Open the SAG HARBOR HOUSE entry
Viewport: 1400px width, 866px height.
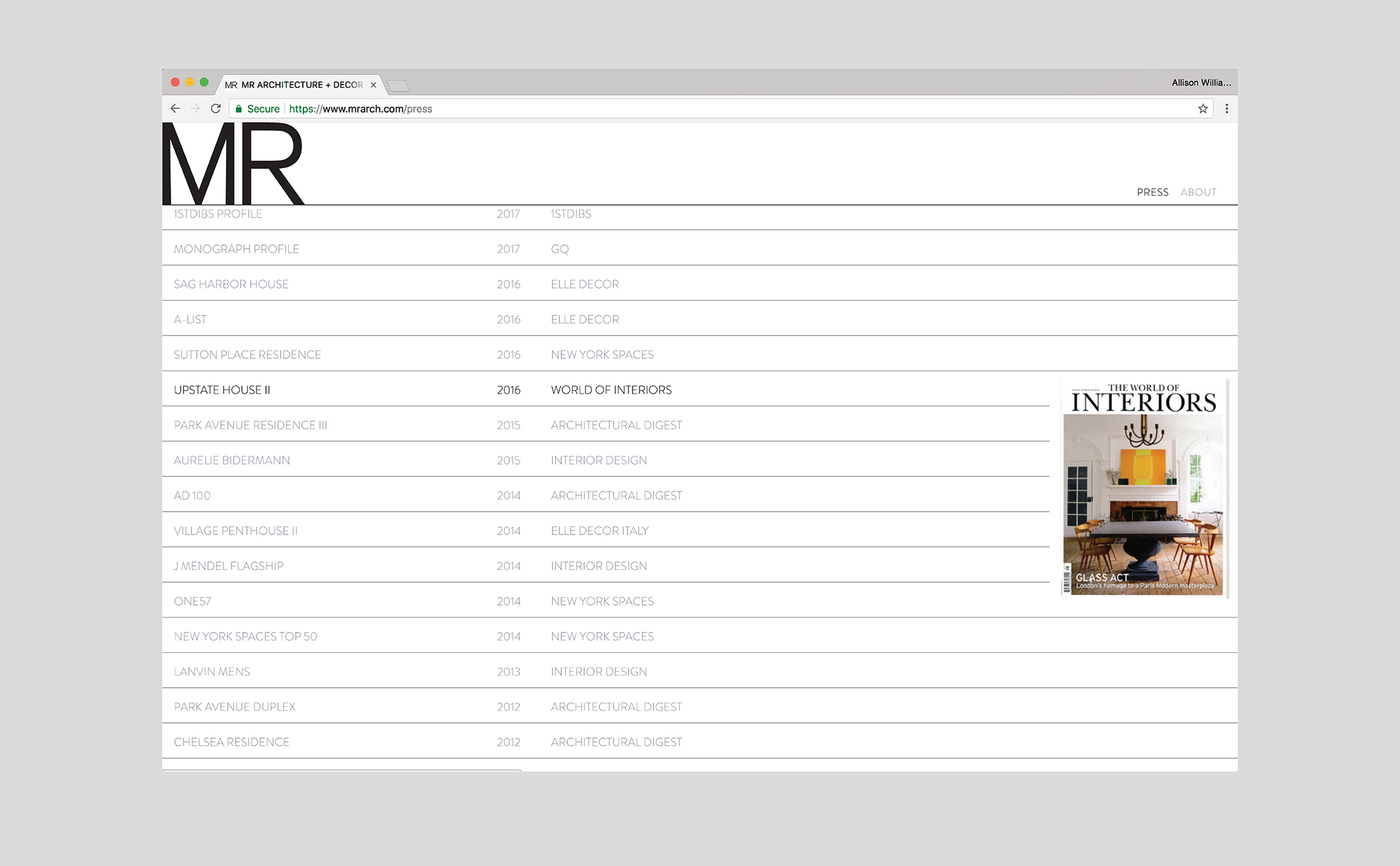tap(231, 284)
